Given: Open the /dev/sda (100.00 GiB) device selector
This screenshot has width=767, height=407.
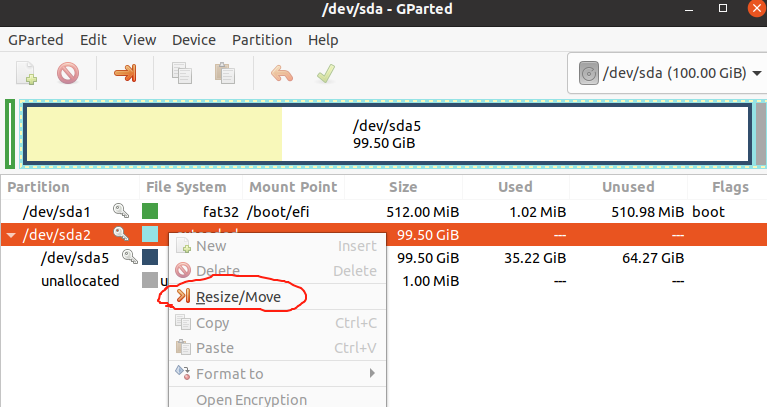Looking at the screenshot, I should [x=669, y=73].
